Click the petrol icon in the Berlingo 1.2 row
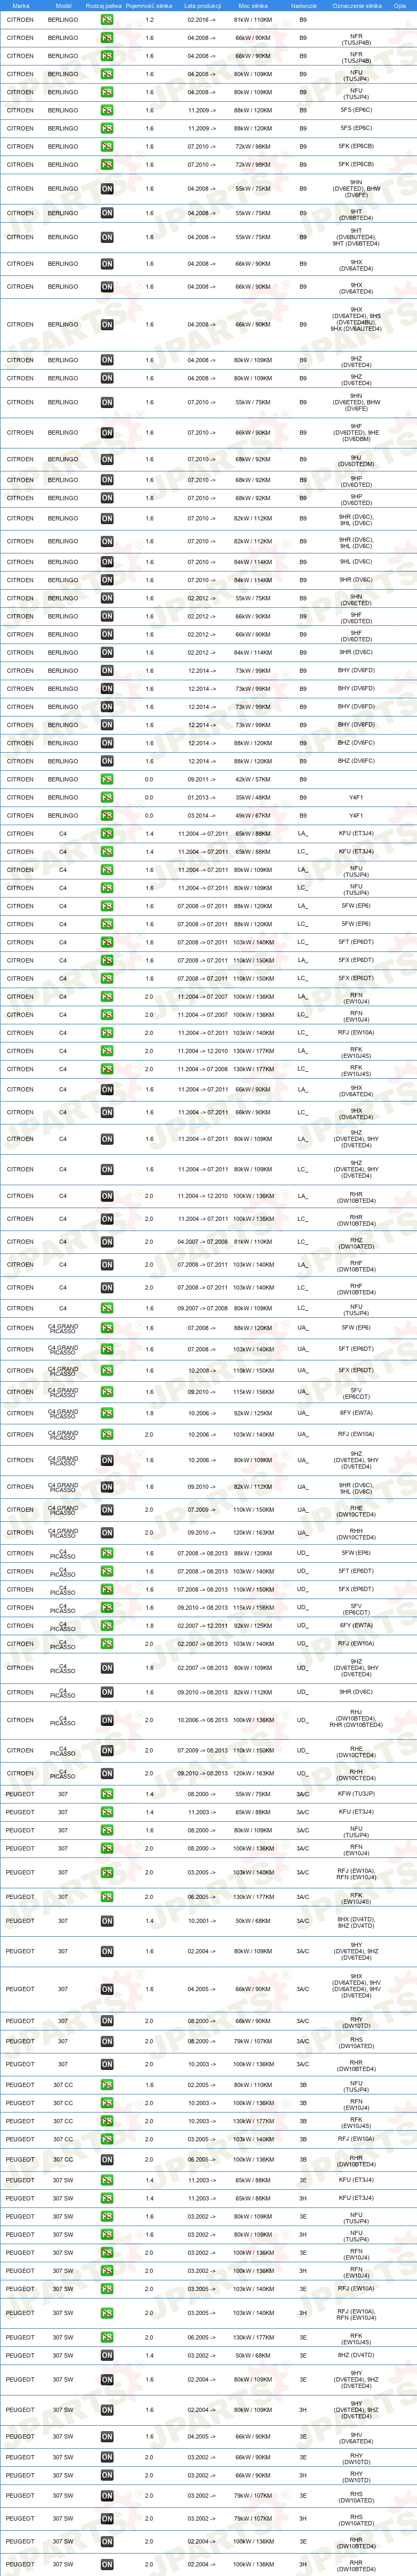Screen dimensions: 417x2576 click(x=107, y=20)
